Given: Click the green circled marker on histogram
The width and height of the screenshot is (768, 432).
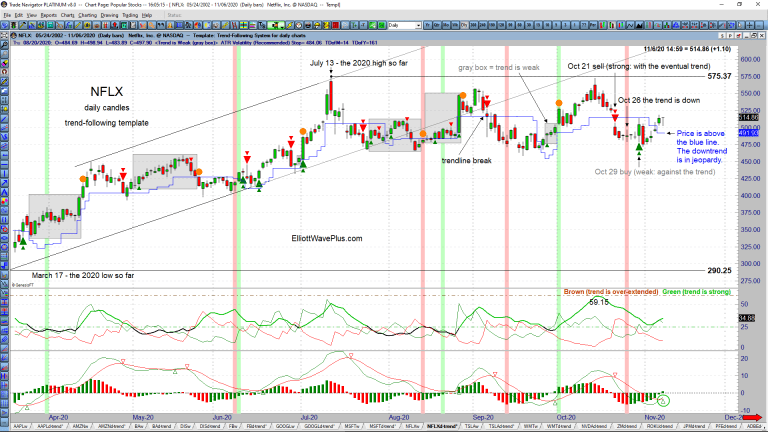Looking at the screenshot, I should (663, 401).
